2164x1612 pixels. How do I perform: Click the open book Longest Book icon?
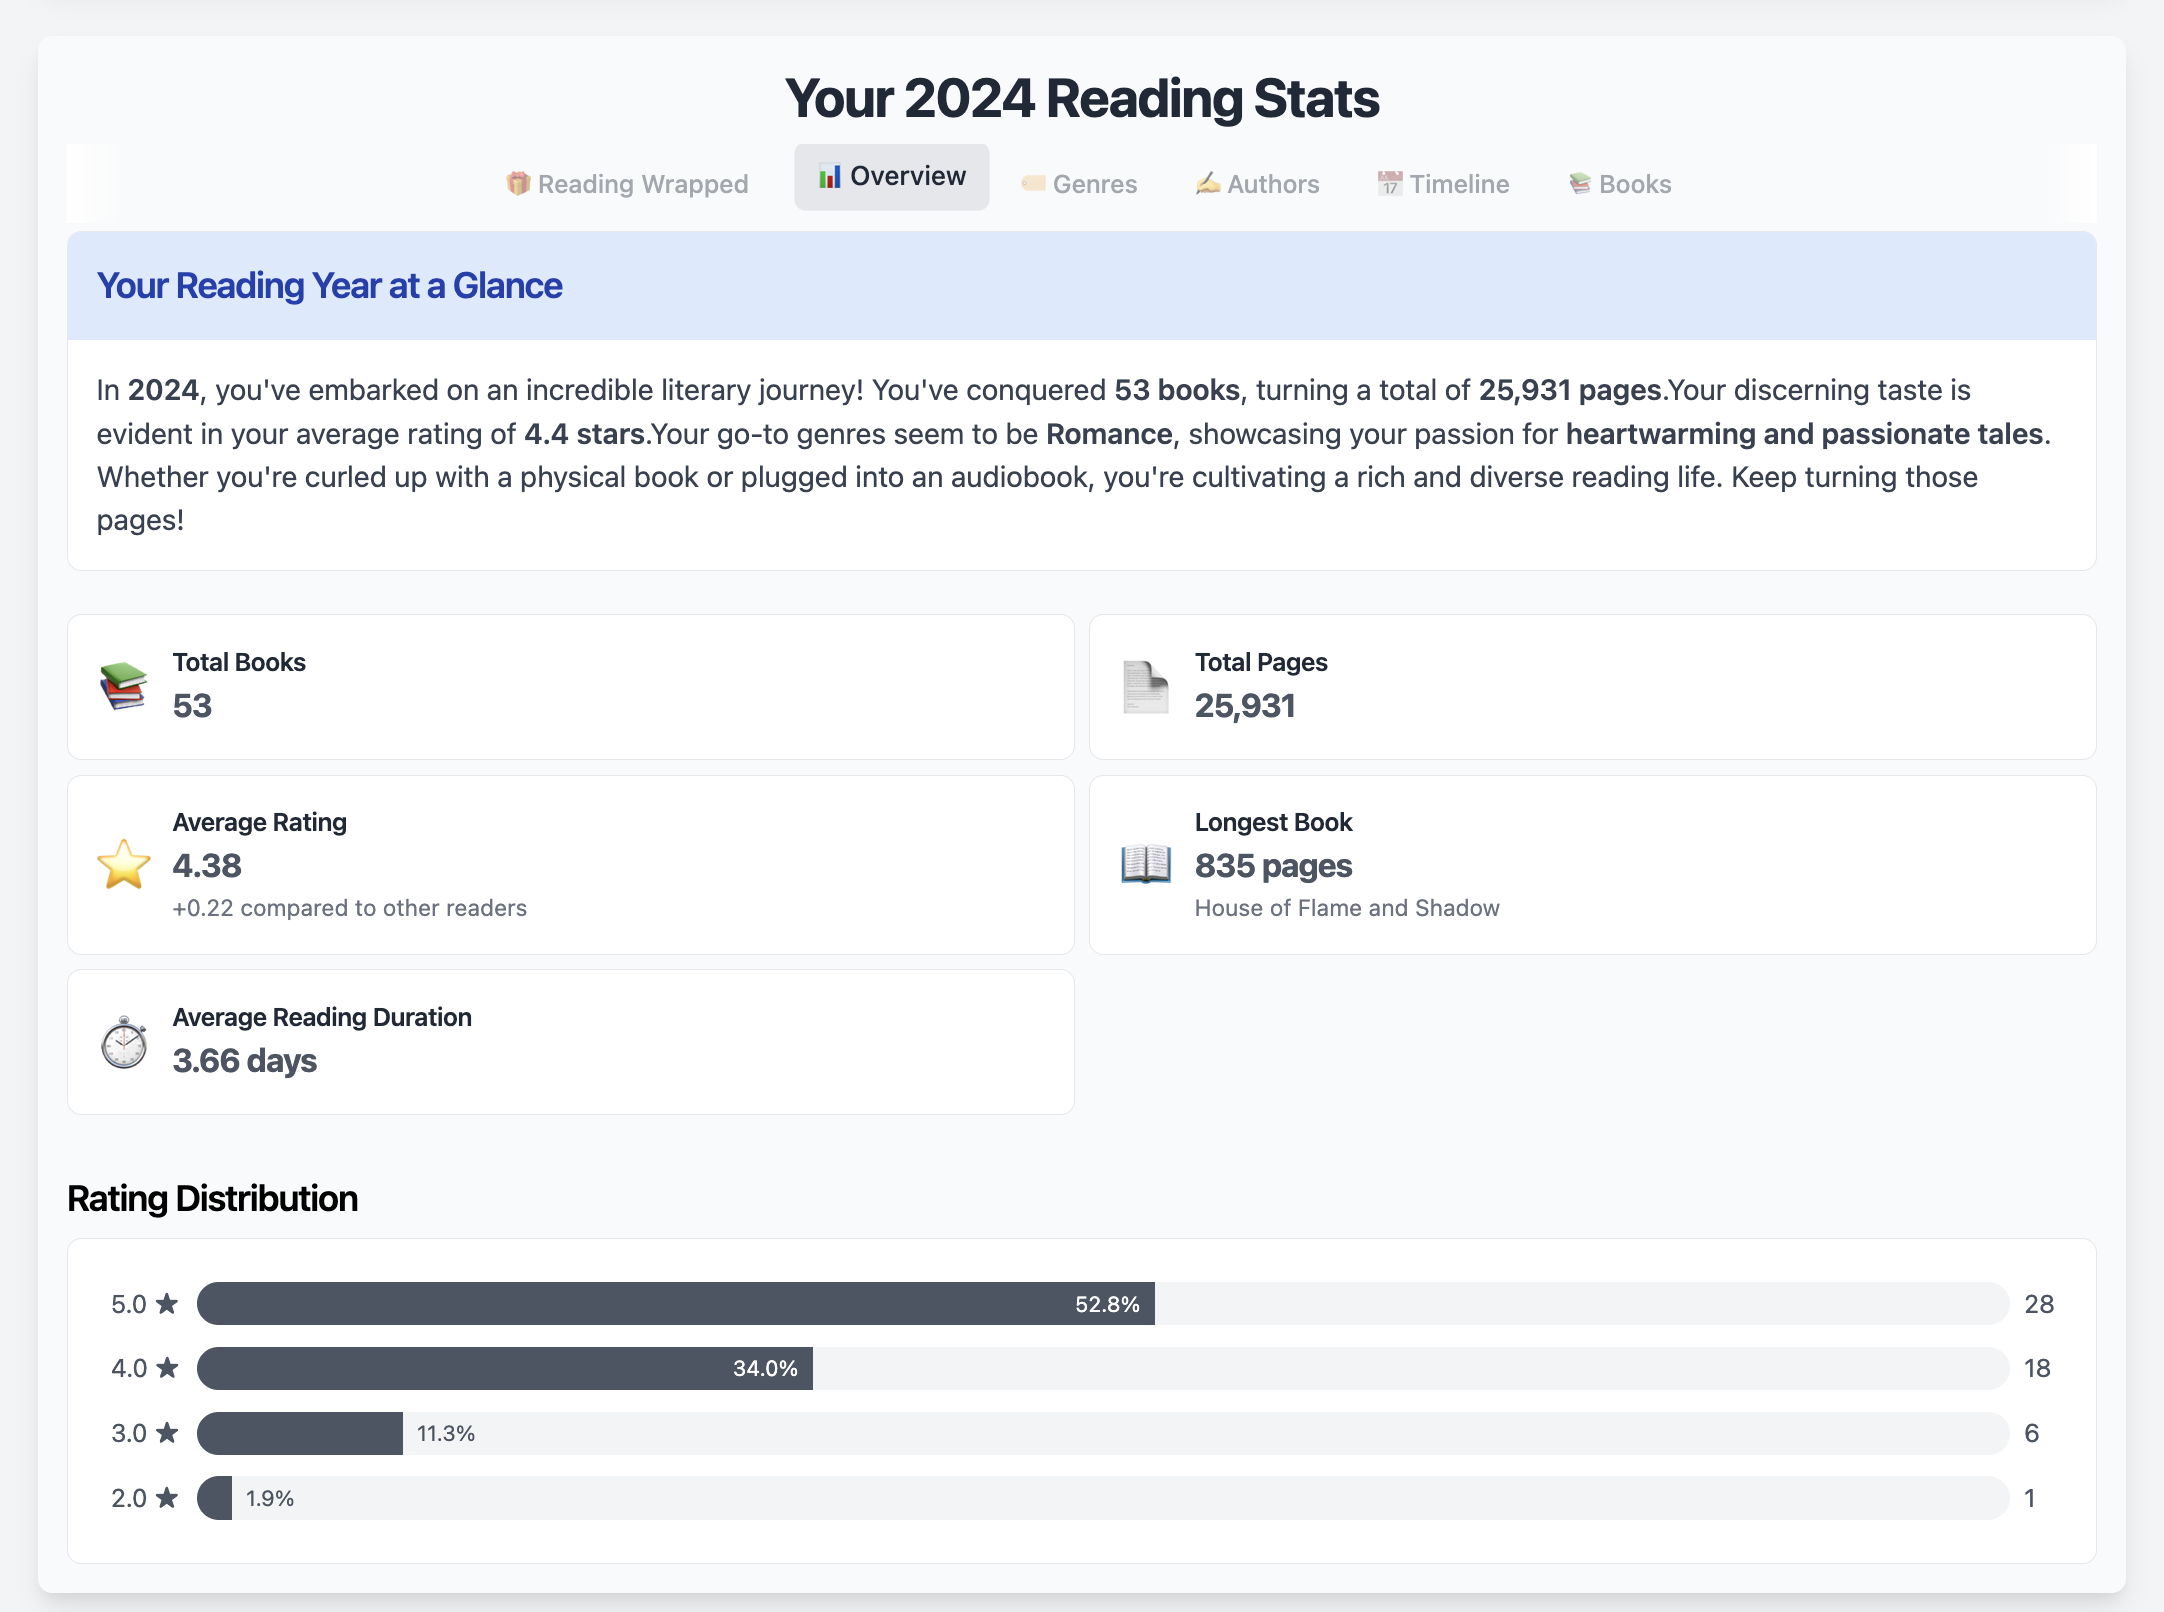point(1146,865)
